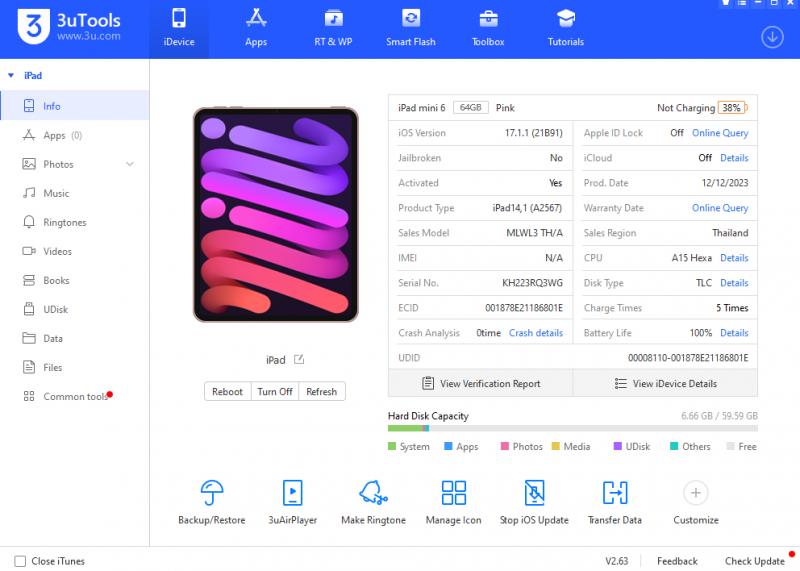Open the Manage Icon tool
Image resolution: width=800 pixels, height=571 pixels.
(454, 502)
